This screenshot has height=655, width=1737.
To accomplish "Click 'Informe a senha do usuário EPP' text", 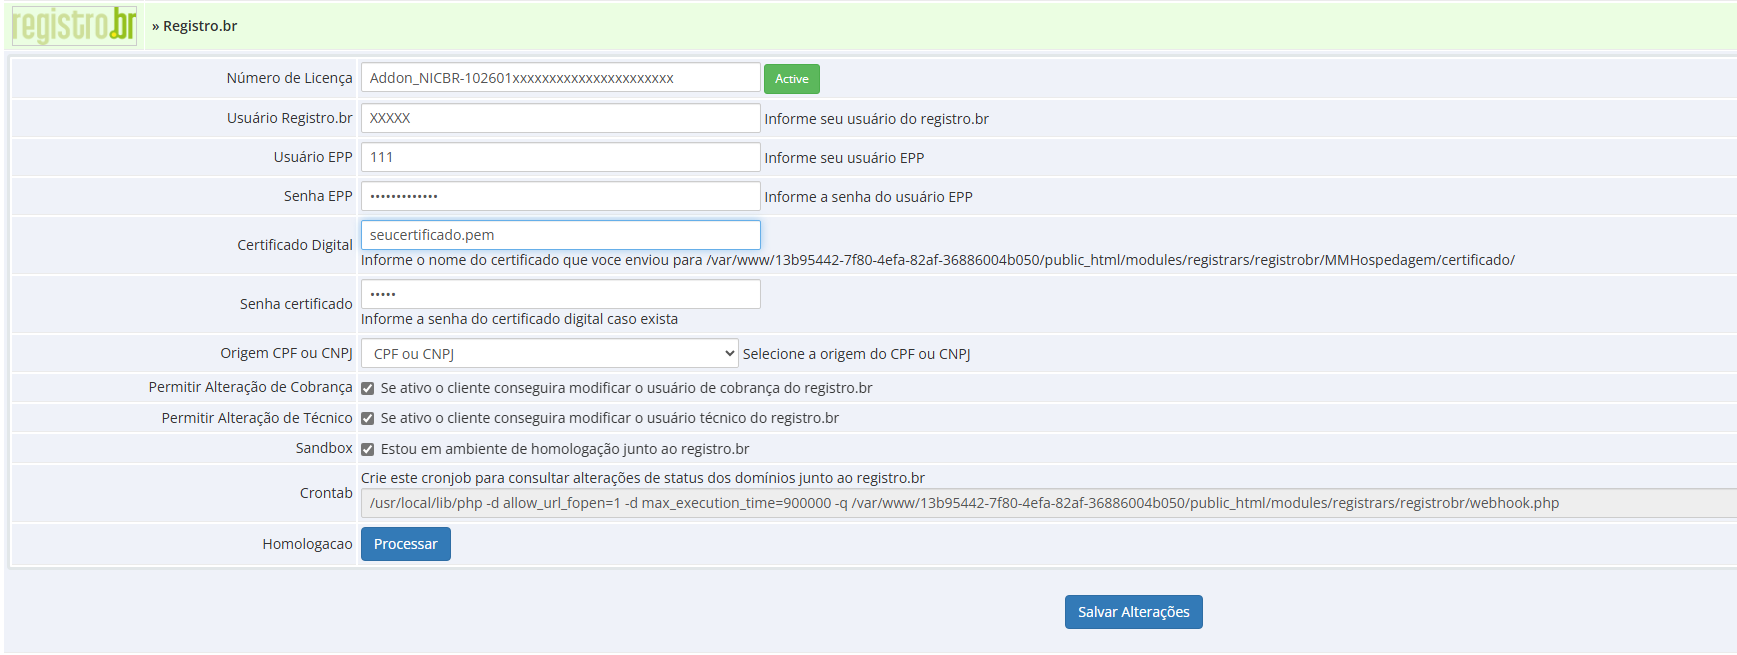I will pyautogui.click(x=868, y=197).
